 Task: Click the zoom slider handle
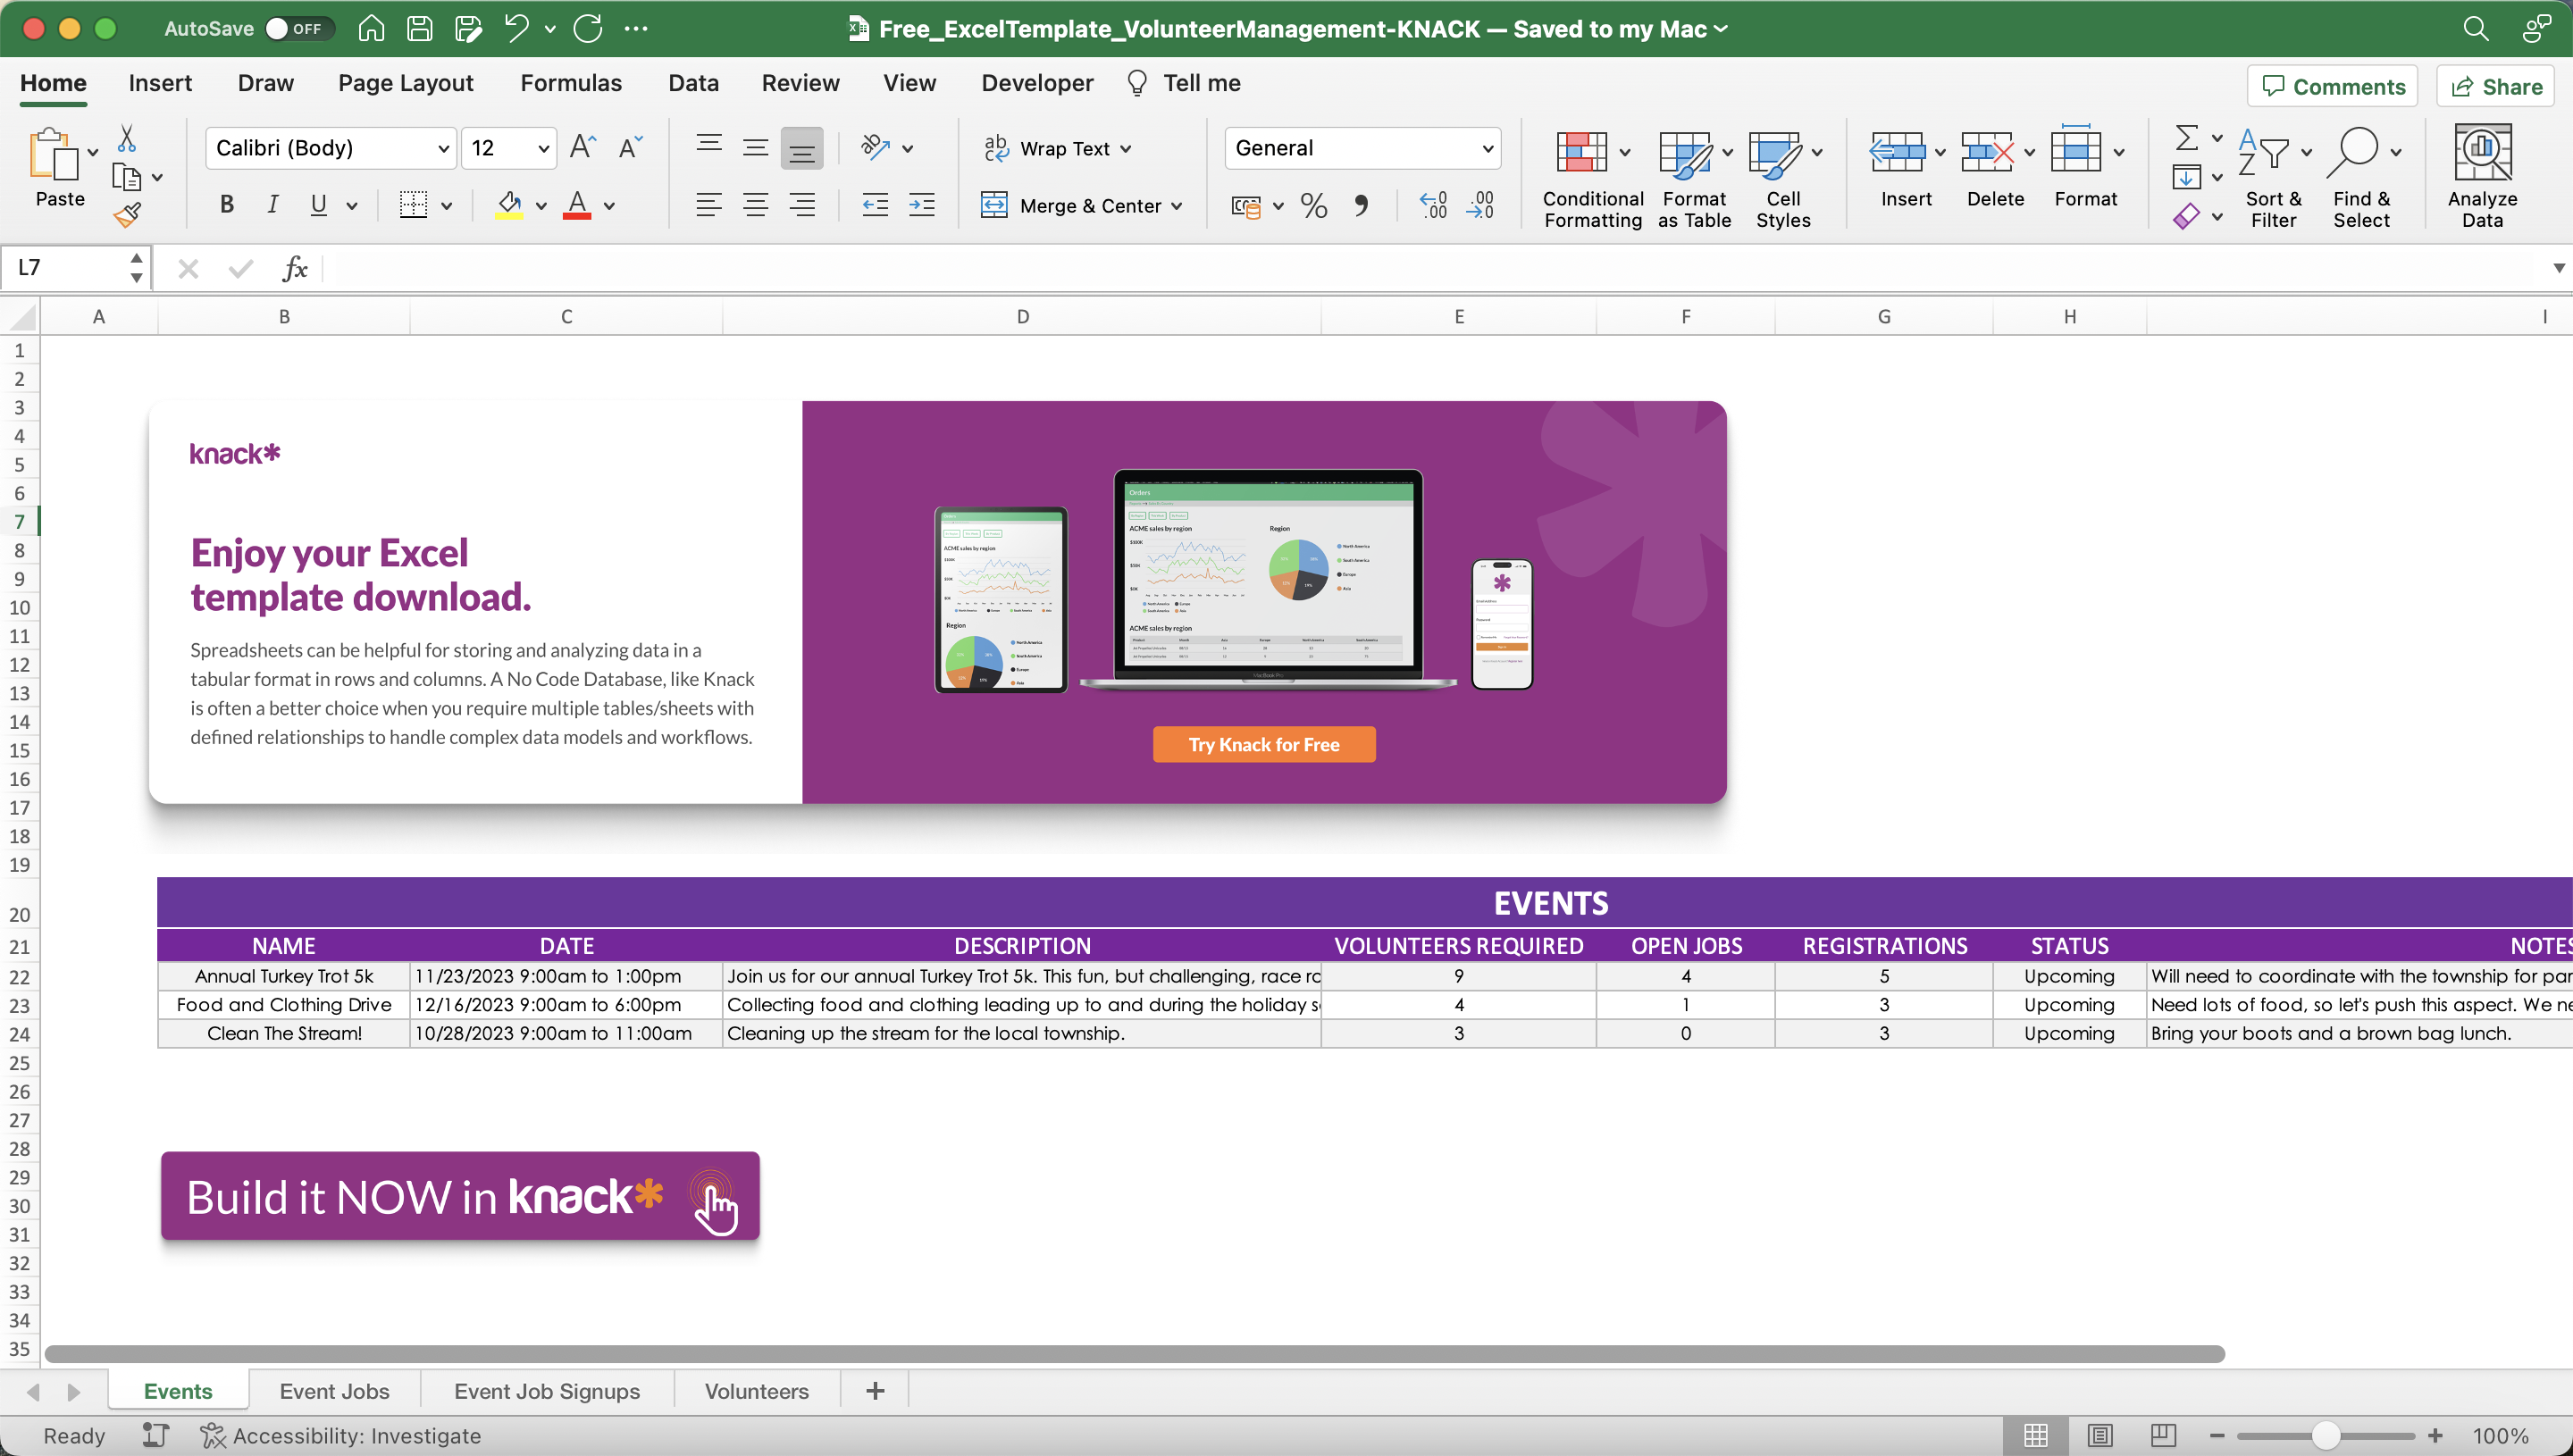point(2326,1436)
